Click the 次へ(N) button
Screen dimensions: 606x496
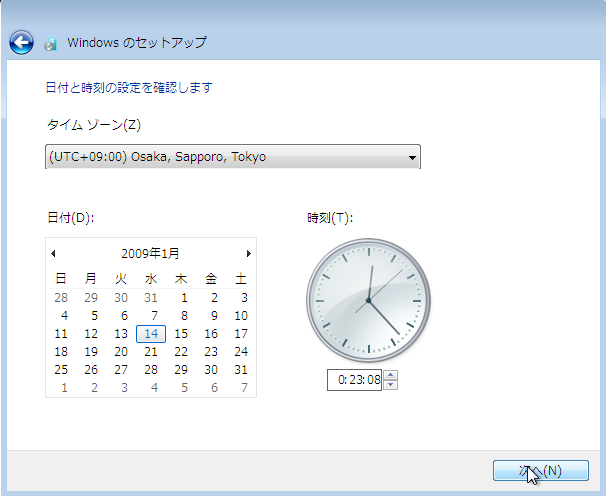pos(541,470)
